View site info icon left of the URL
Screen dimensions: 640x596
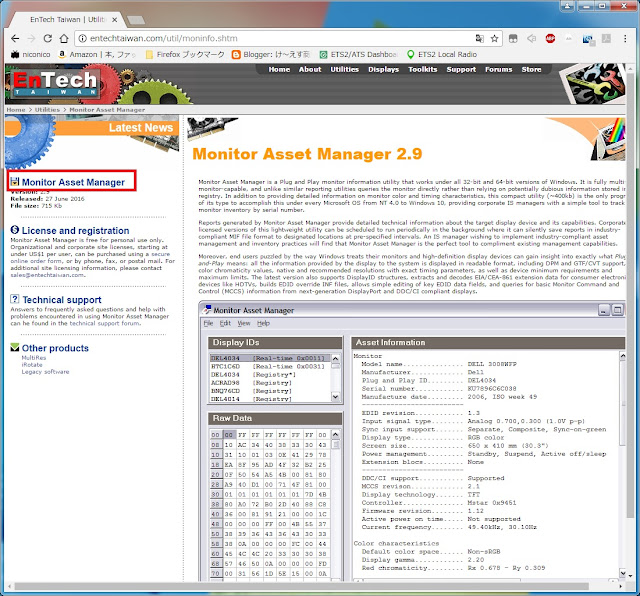click(82, 38)
